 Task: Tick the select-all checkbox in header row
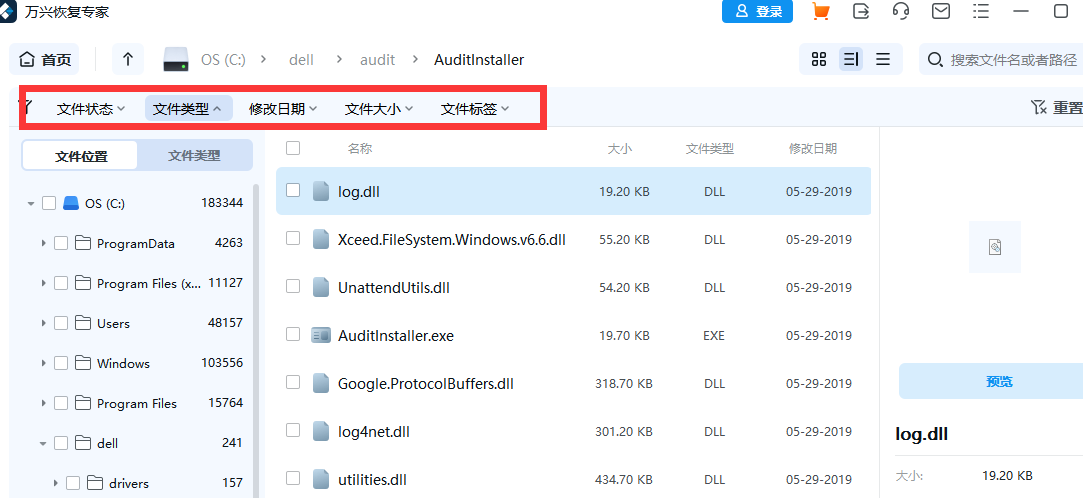click(x=293, y=148)
